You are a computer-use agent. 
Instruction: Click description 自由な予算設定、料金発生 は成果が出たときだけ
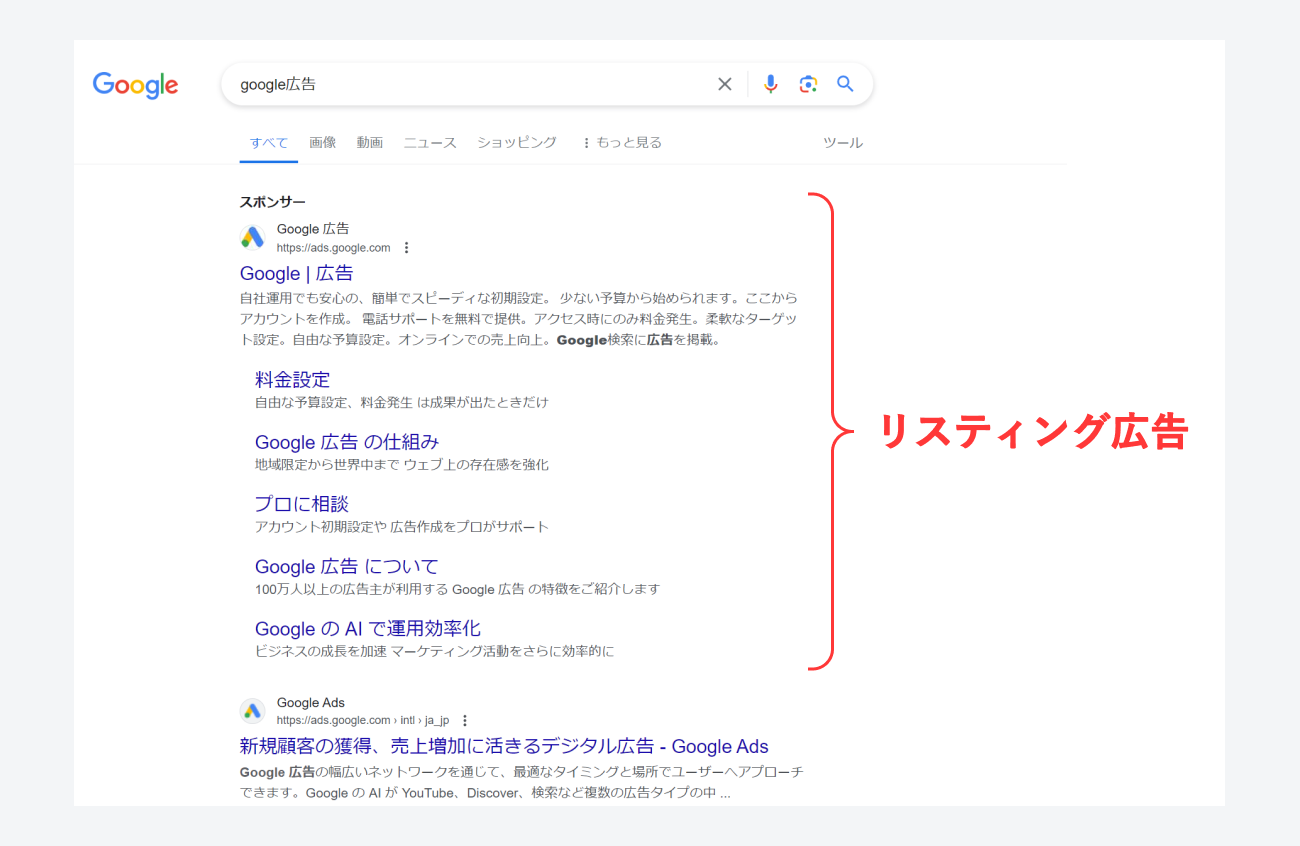point(402,402)
